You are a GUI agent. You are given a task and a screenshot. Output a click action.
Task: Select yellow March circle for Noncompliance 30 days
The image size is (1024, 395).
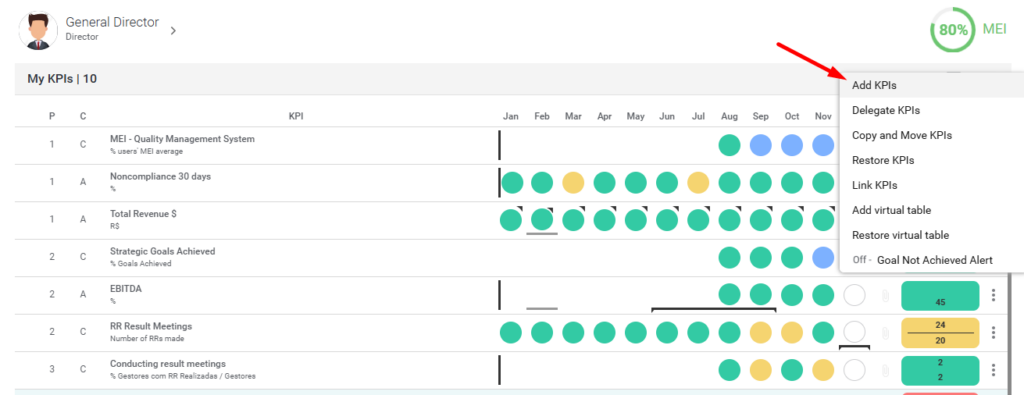tap(573, 182)
